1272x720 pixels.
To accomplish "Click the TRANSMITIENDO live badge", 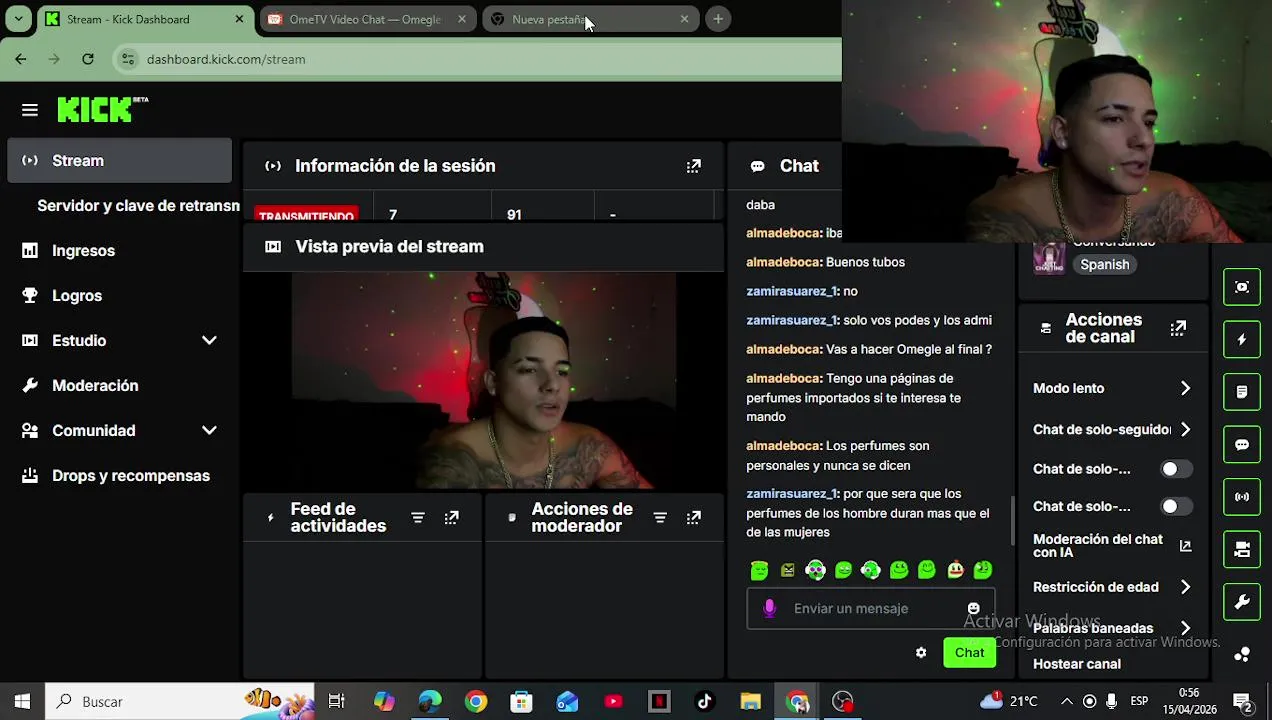I will pyautogui.click(x=306, y=215).
